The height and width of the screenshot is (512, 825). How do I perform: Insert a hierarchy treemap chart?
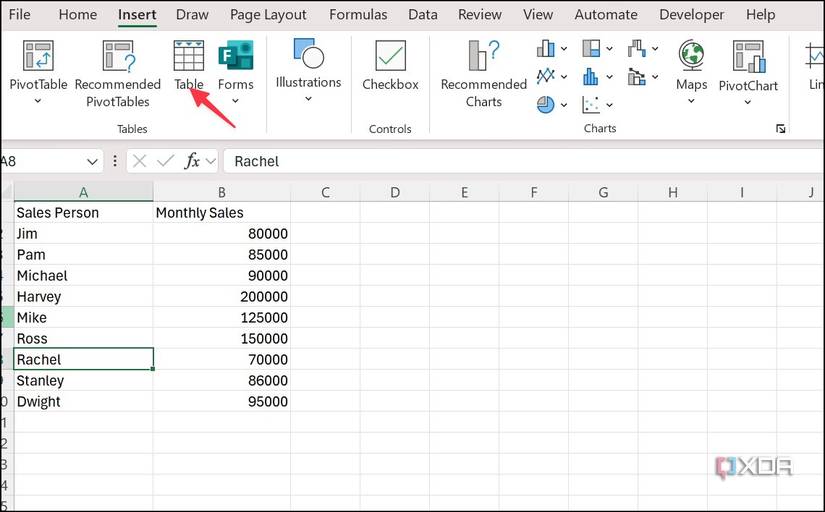coord(591,48)
